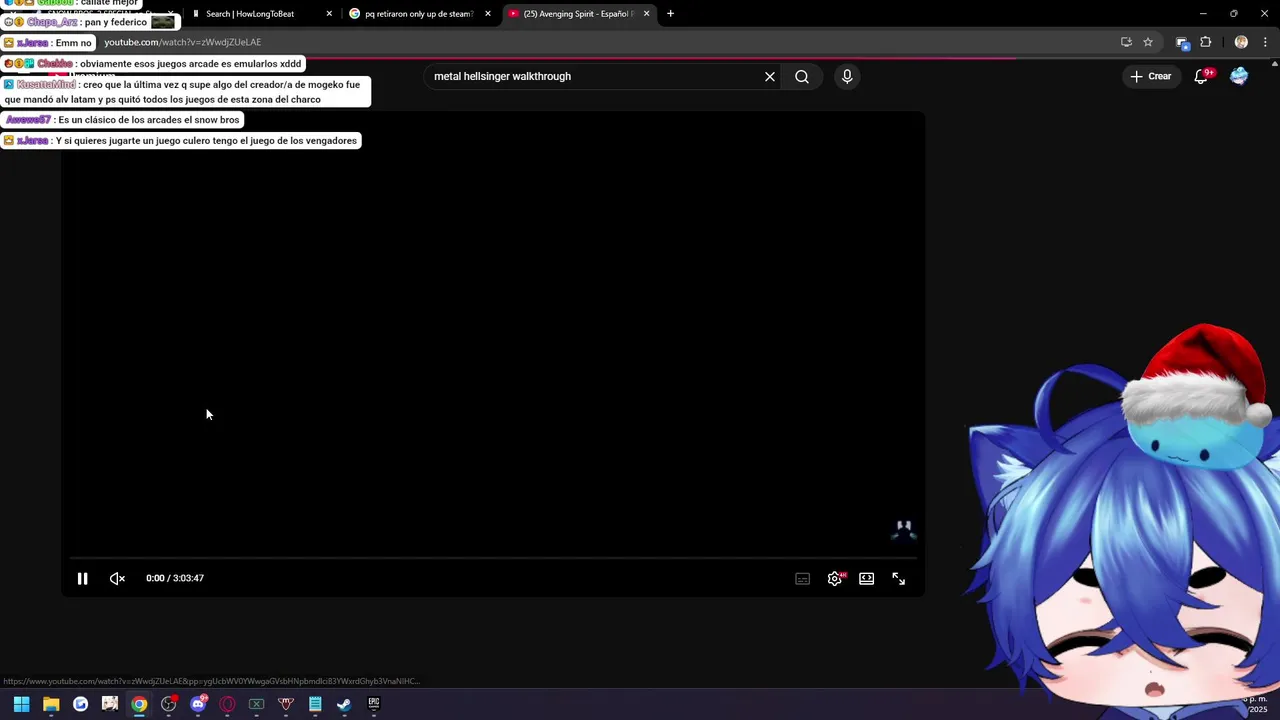Enter fullscreen on the player
Image resolution: width=1280 pixels, height=720 pixels.
click(899, 578)
